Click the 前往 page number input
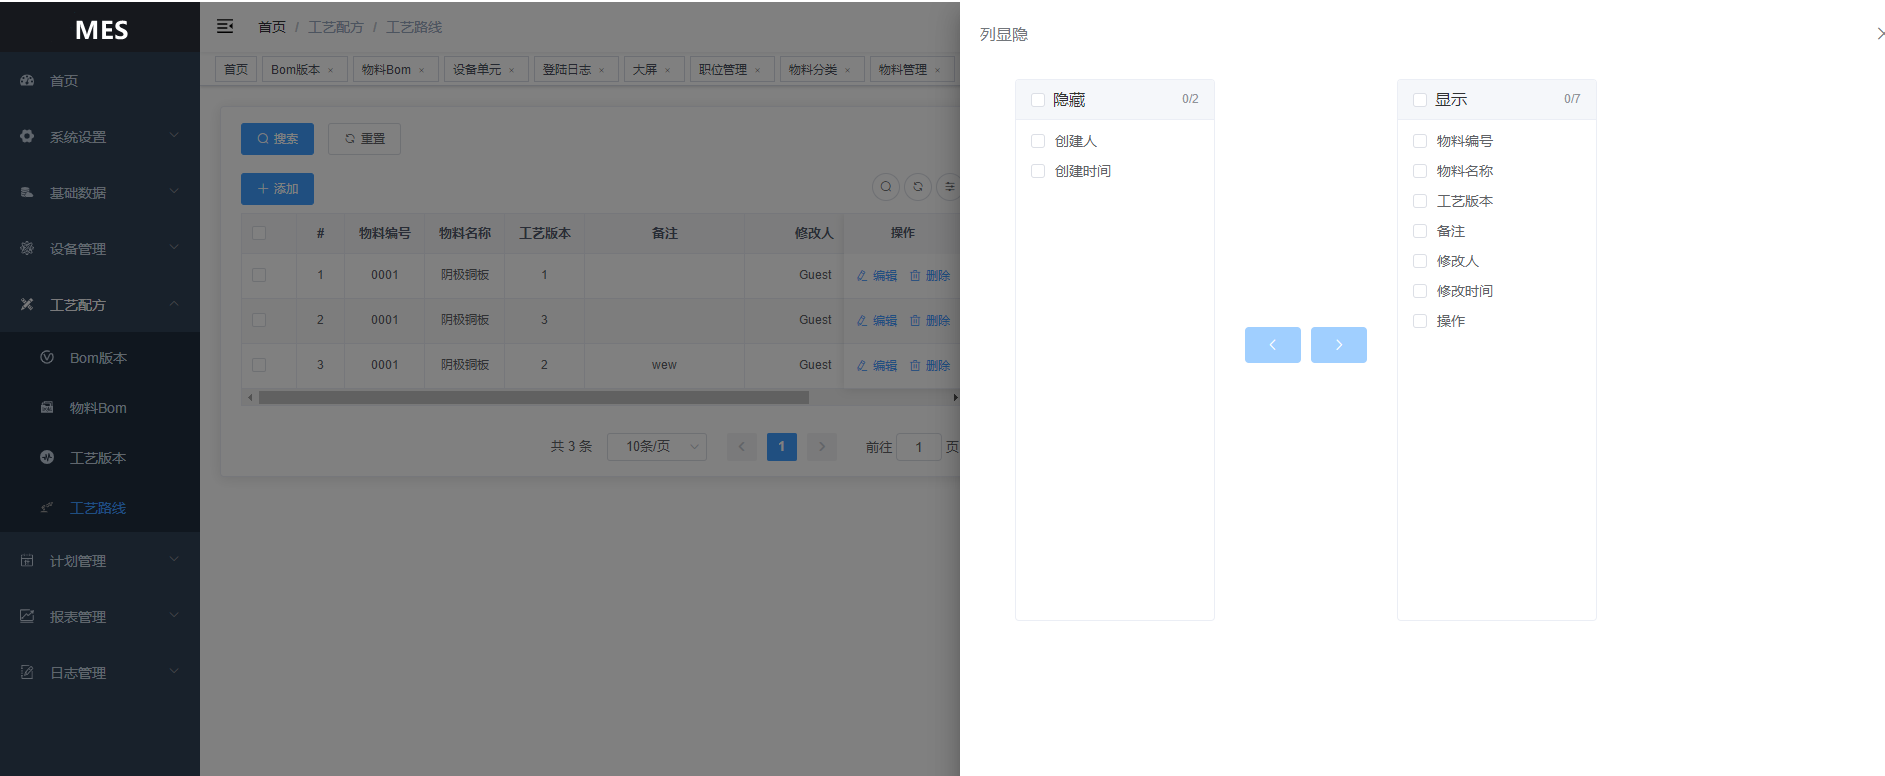 tap(919, 447)
